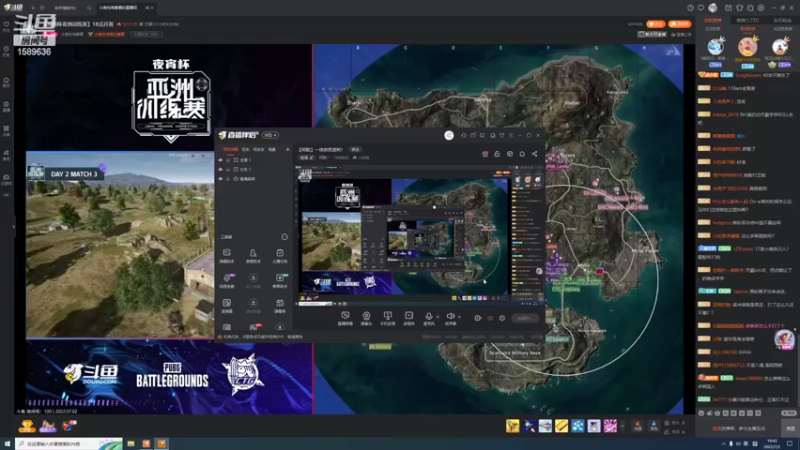Lock the first source layer in the companion window
The width and height of the screenshot is (800, 450).
point(228,160)
